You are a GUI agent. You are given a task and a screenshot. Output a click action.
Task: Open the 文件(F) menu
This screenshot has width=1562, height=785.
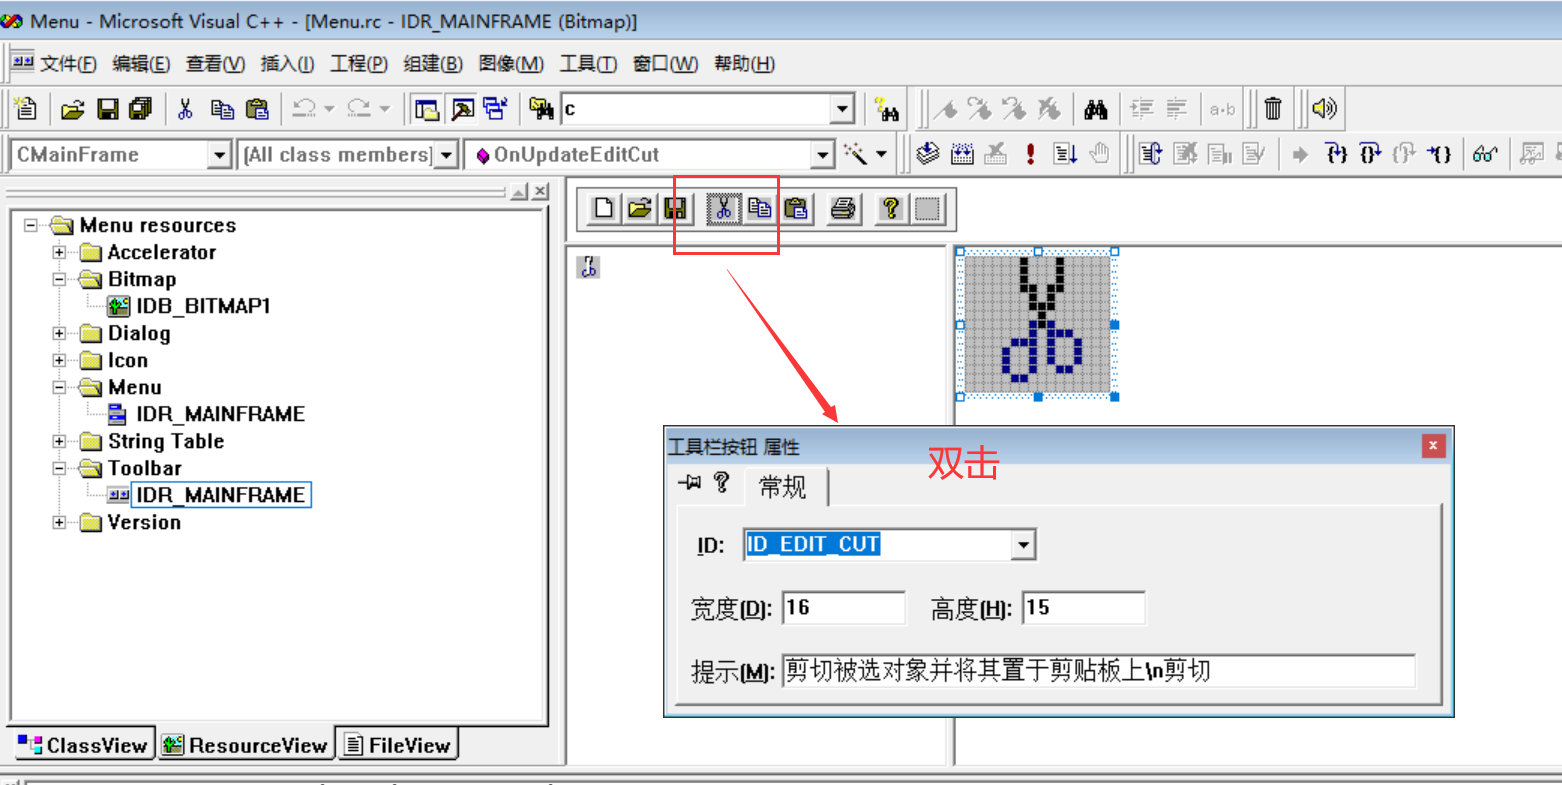(68, 64)
